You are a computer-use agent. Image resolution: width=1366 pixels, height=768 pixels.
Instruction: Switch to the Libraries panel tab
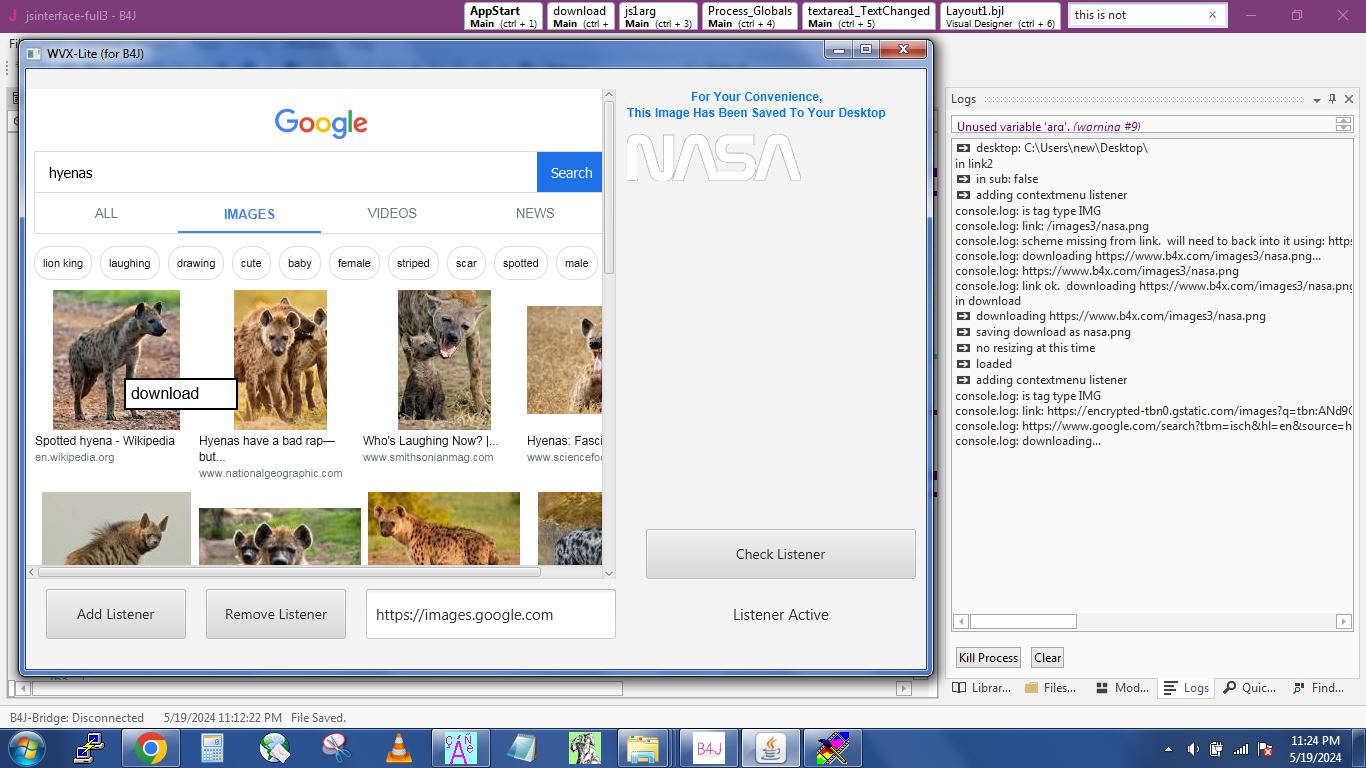pos(981,688)
